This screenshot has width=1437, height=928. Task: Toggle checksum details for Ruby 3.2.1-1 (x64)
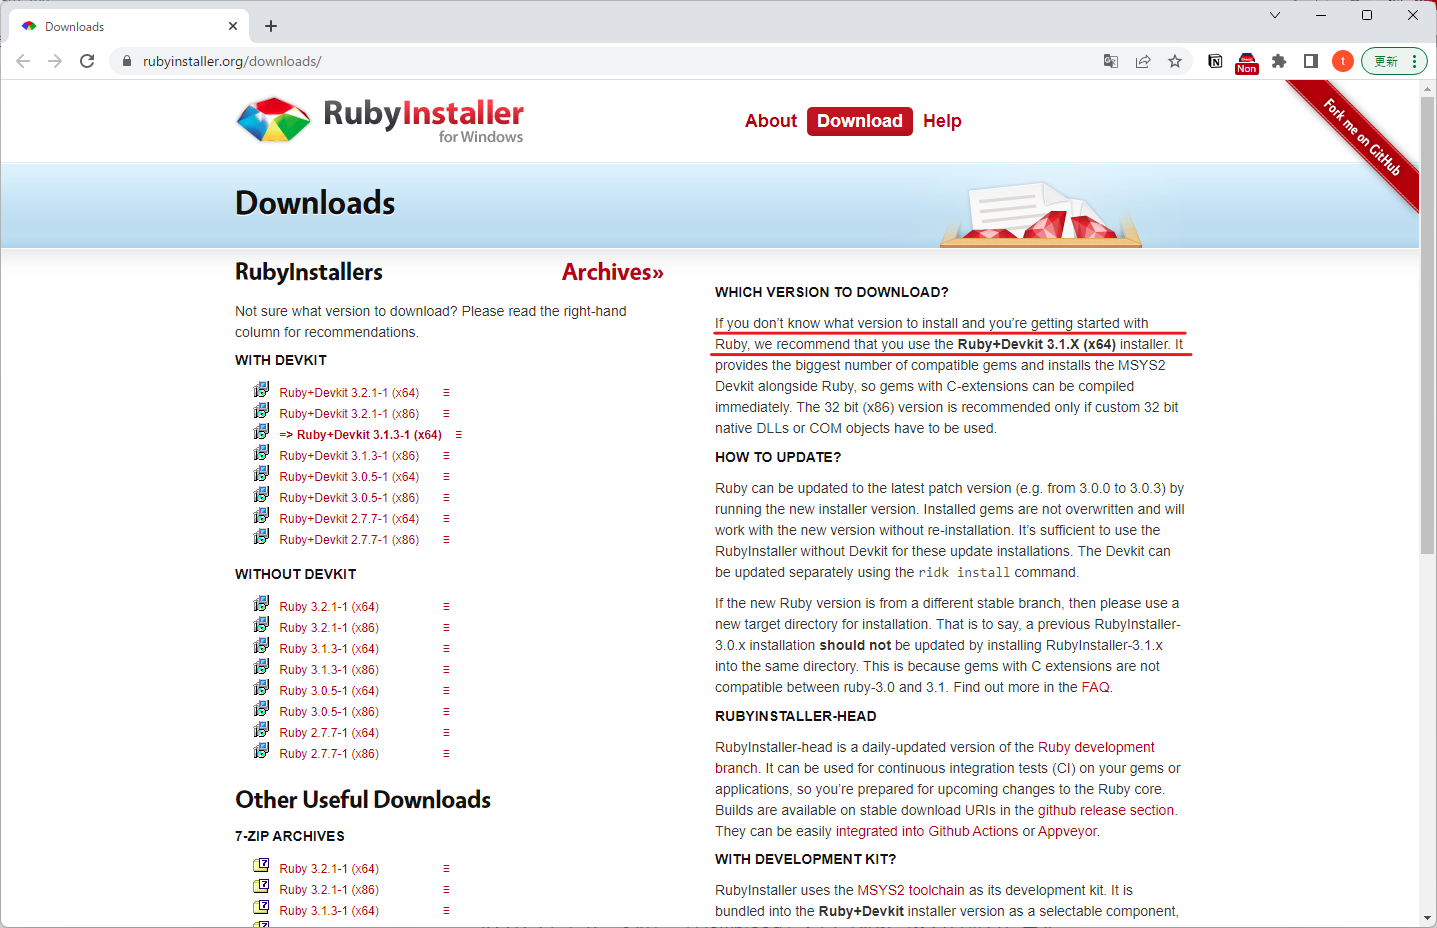tap(444, 606)
